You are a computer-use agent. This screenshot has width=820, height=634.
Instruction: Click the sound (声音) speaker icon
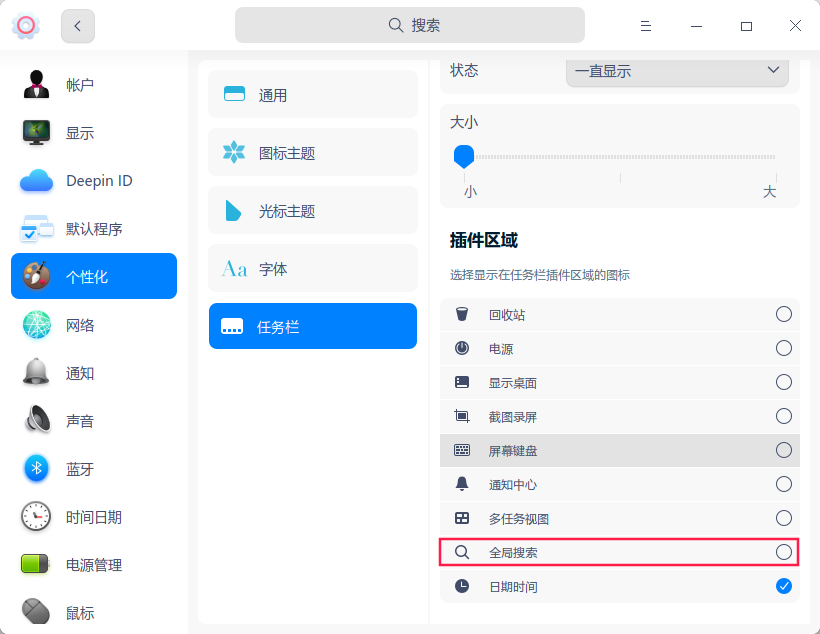tap(36, 421)
